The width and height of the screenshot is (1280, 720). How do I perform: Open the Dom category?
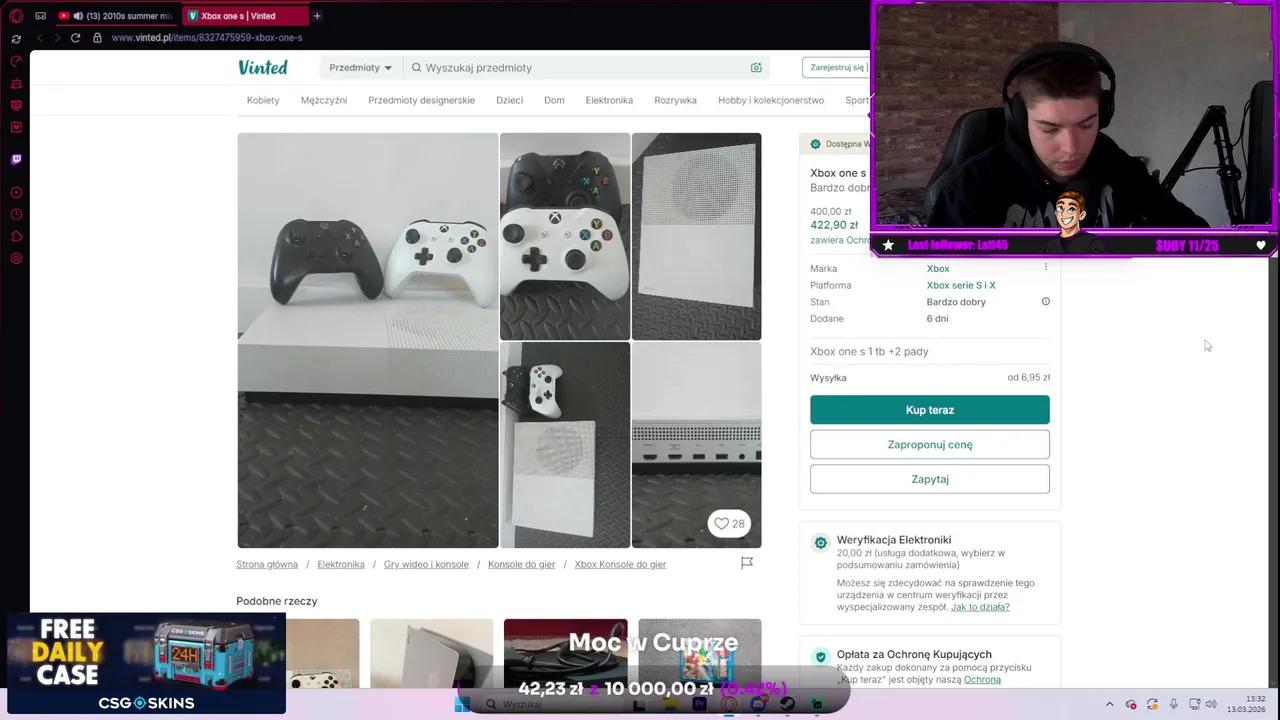coord(554,100)
